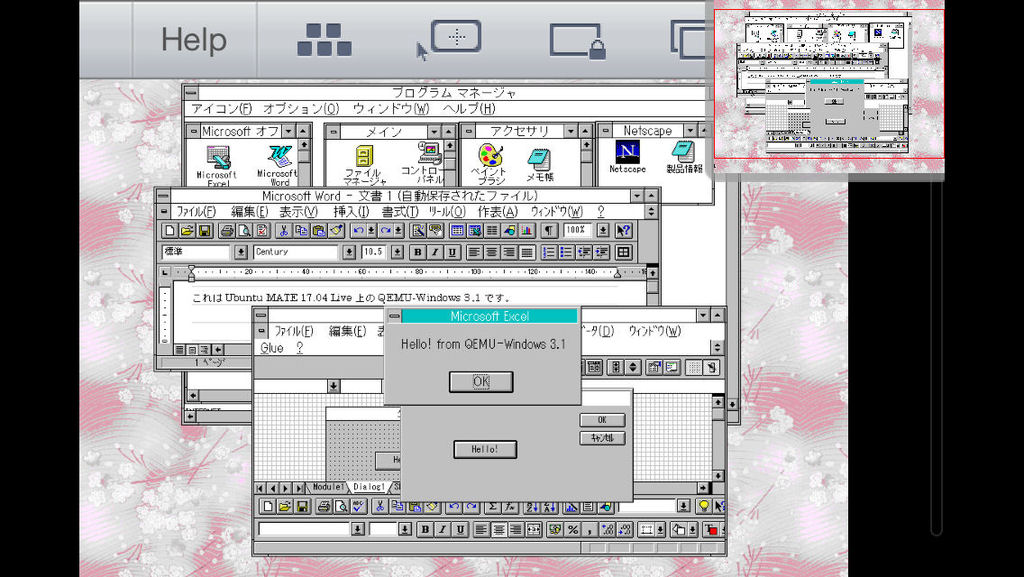Click the screen lock icon in top bar
Viewport: 1024px width, 577px height.
coord(577,40)
